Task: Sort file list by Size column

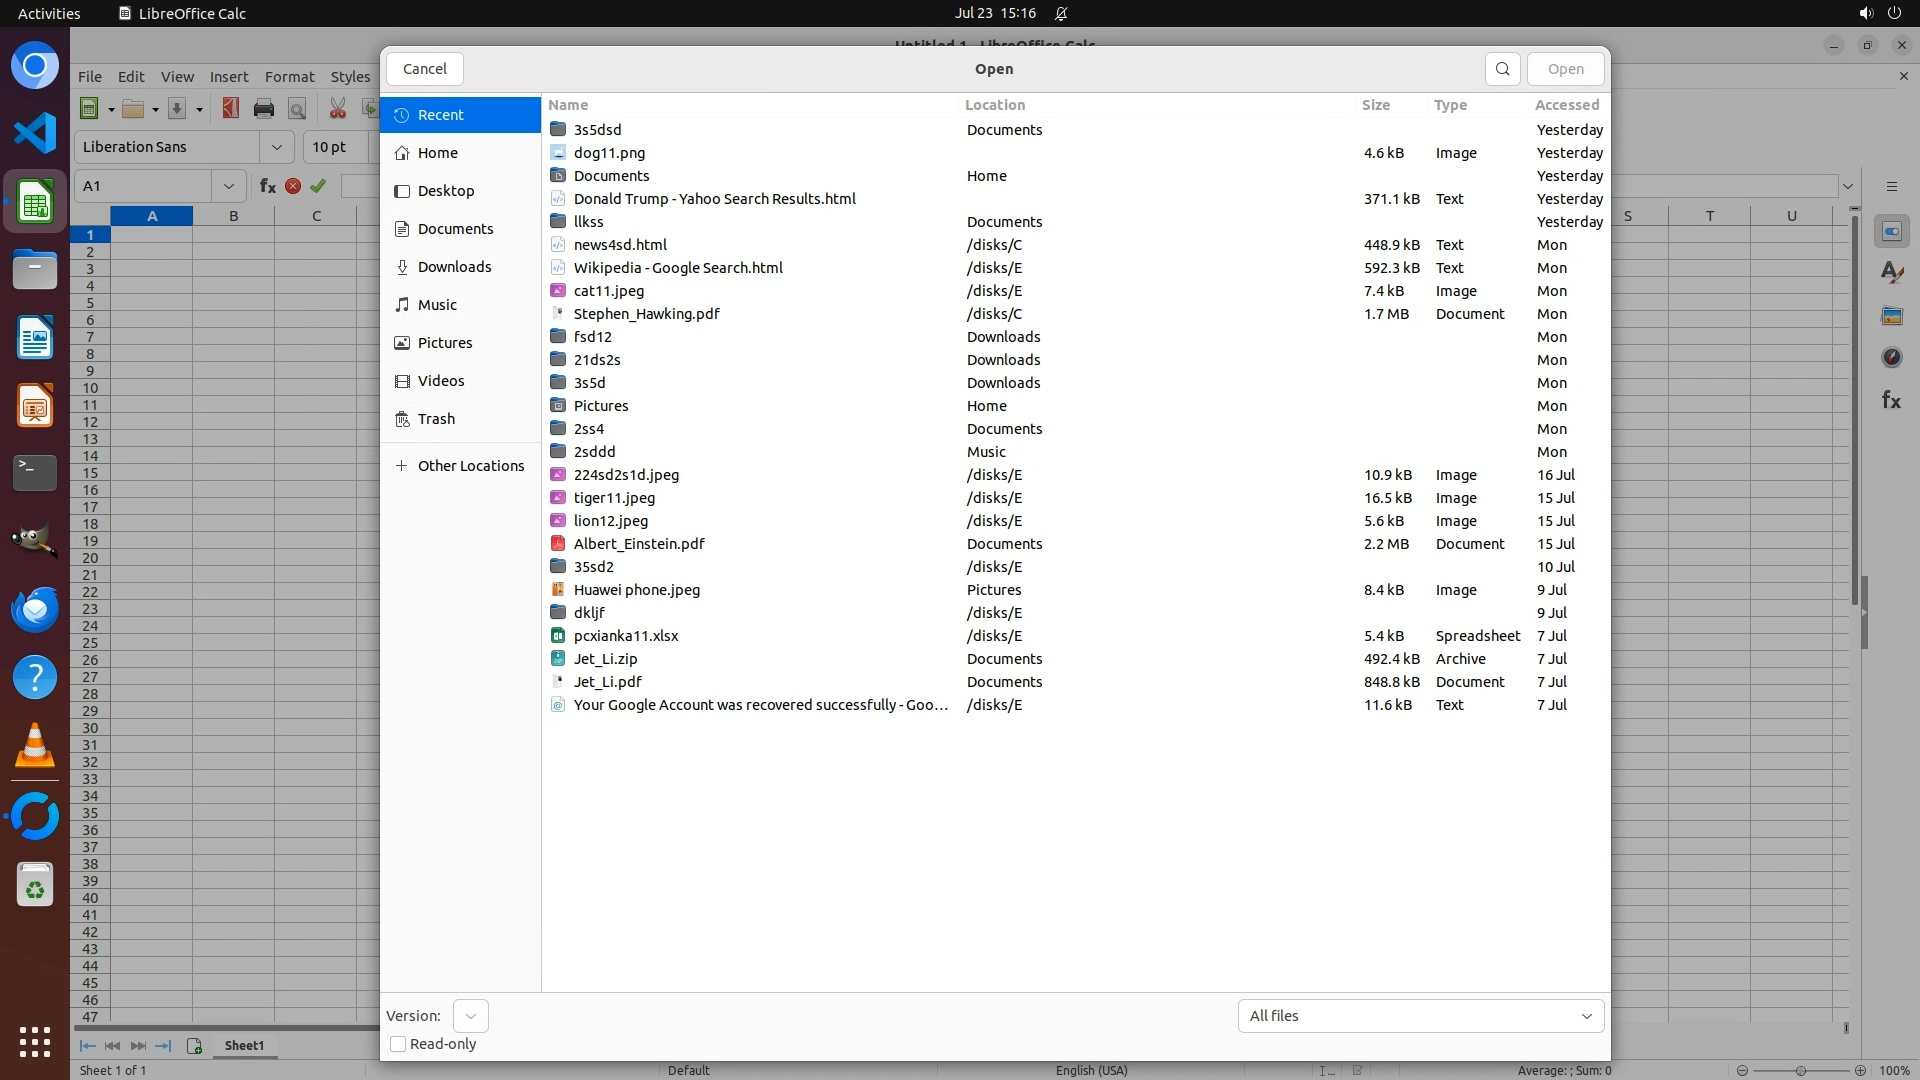Action: [x=1375, y=105]
